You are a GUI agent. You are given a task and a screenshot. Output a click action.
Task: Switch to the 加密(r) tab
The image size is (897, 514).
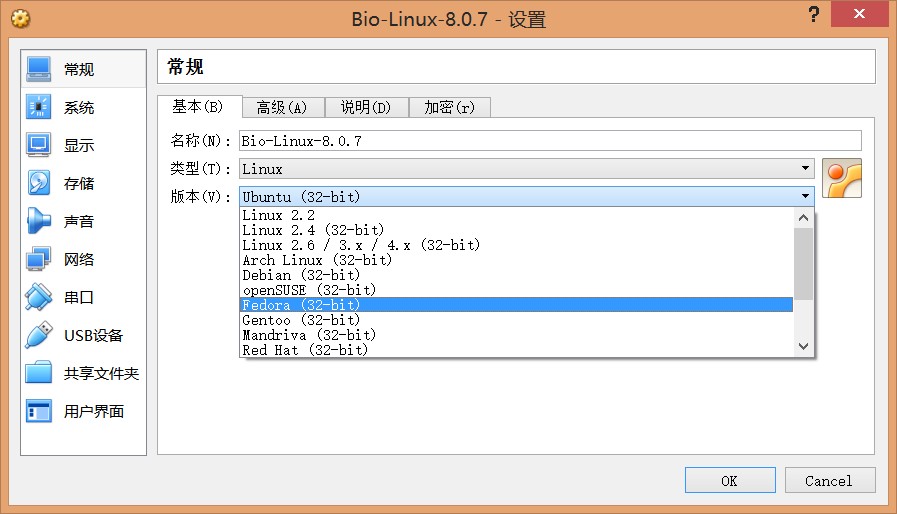tap(449, 107)
